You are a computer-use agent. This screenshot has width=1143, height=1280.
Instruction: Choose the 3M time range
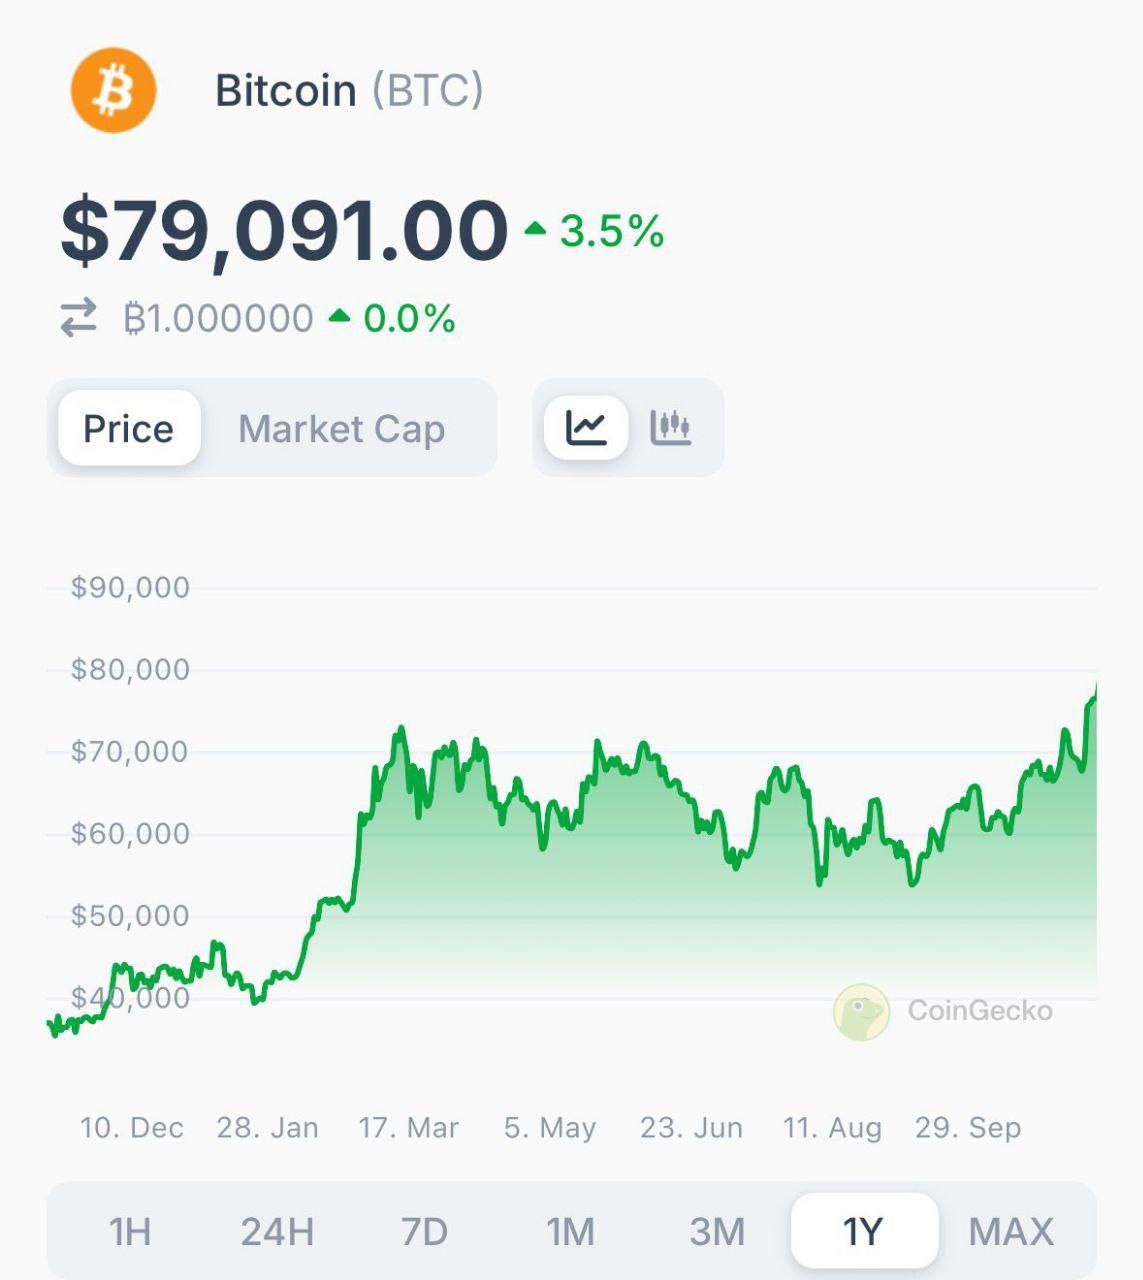tap(718, 1231)
